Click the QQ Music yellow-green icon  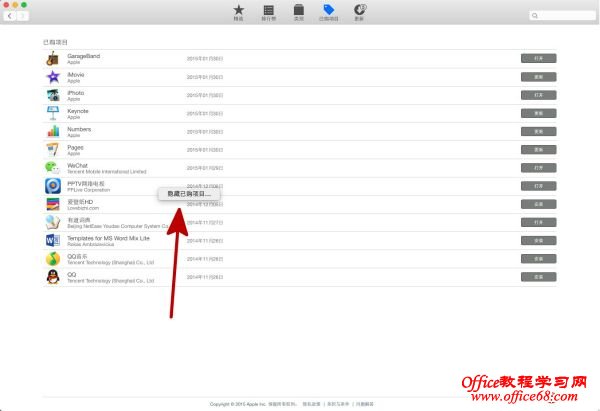click(x=53, y=259)
